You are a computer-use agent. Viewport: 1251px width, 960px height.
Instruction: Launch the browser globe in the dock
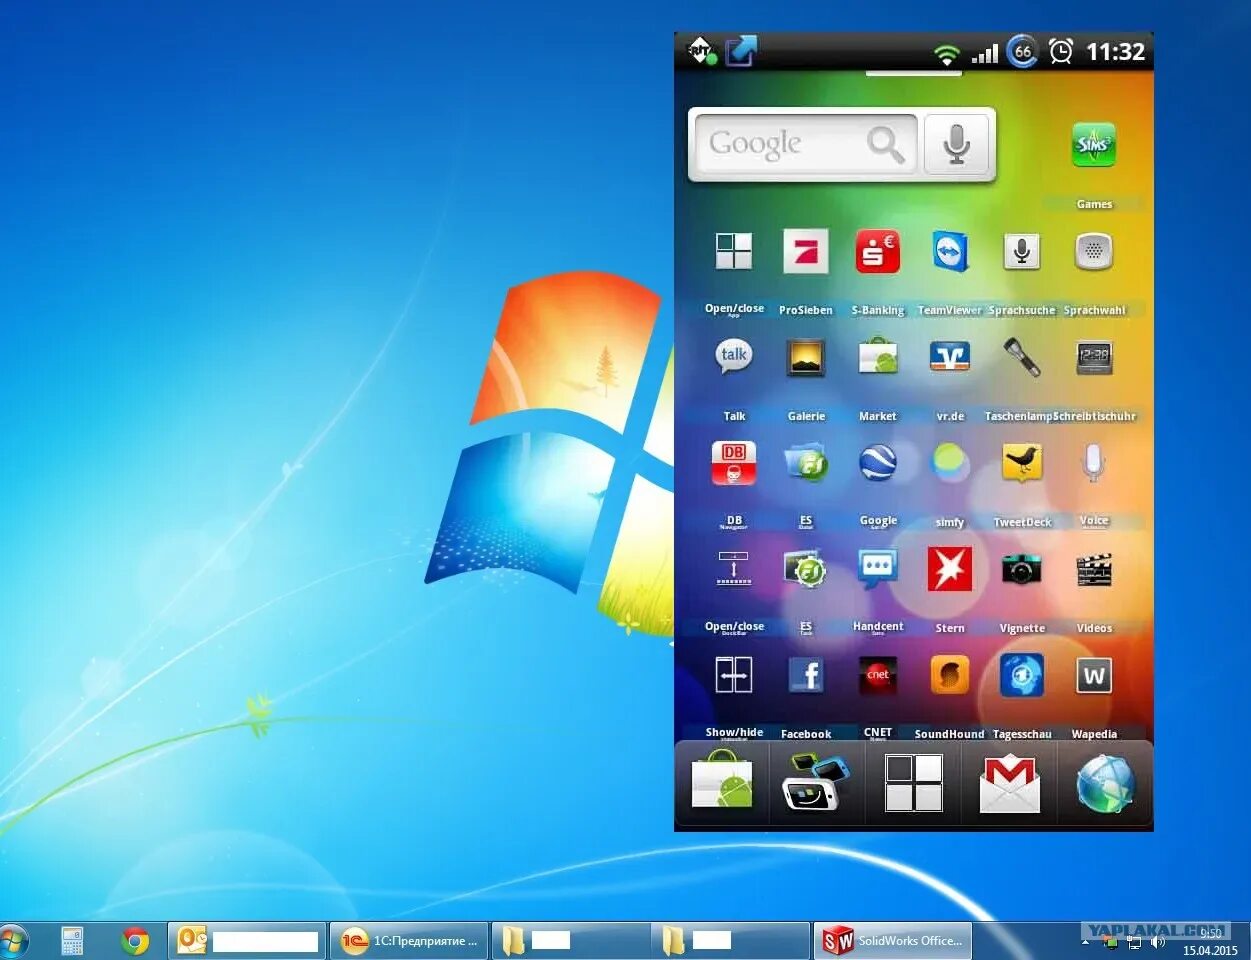tap(1106, 784)
